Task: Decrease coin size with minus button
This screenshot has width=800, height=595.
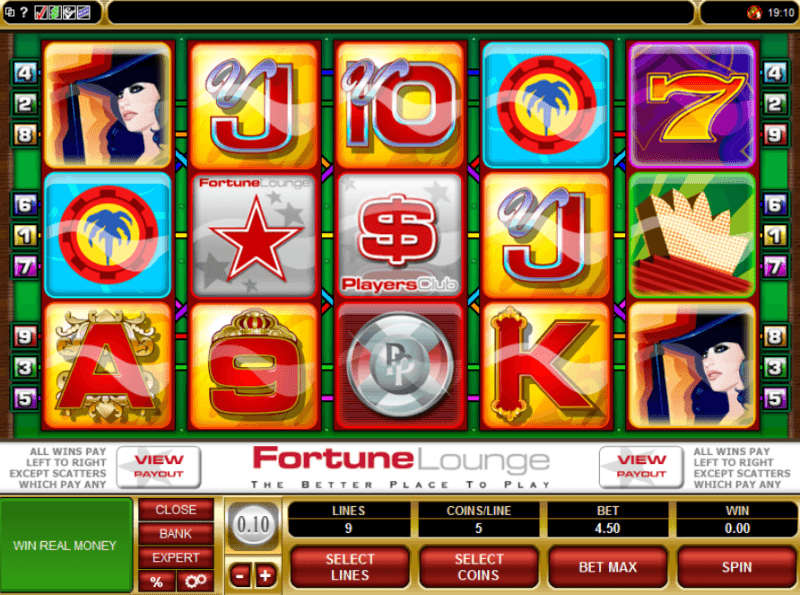Action: point(240,576)
